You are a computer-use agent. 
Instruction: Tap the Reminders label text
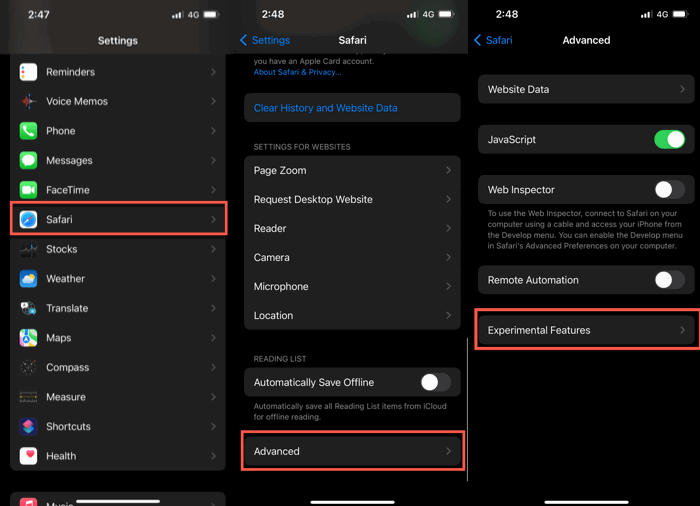71,72
